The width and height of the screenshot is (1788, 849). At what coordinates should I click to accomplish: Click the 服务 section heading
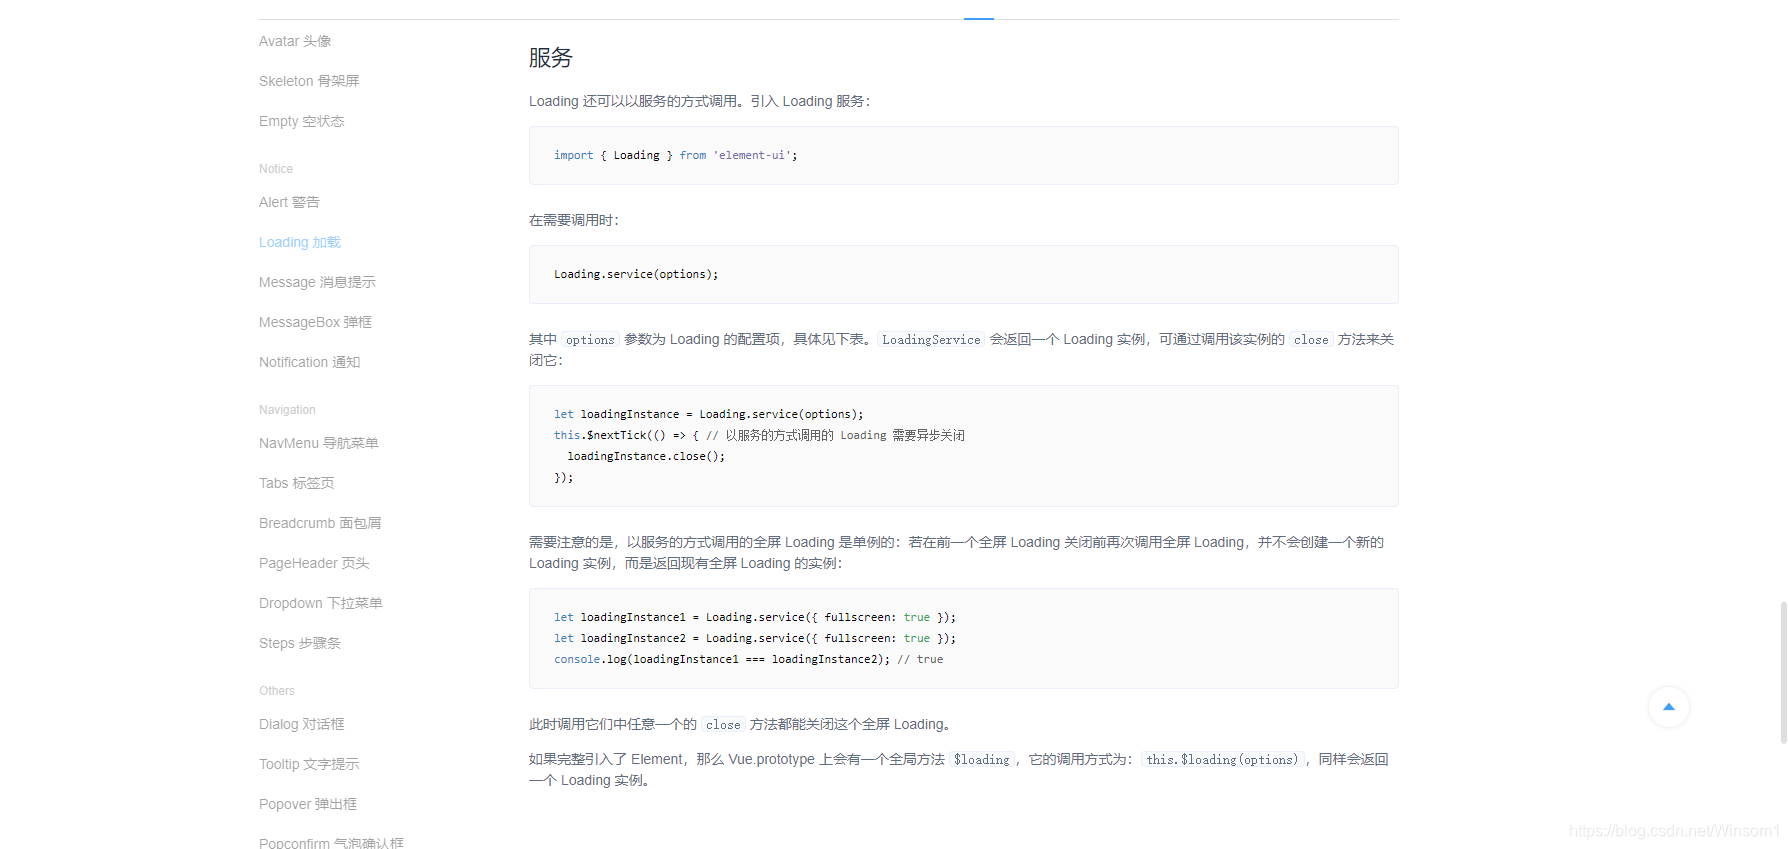click(550, 58)
